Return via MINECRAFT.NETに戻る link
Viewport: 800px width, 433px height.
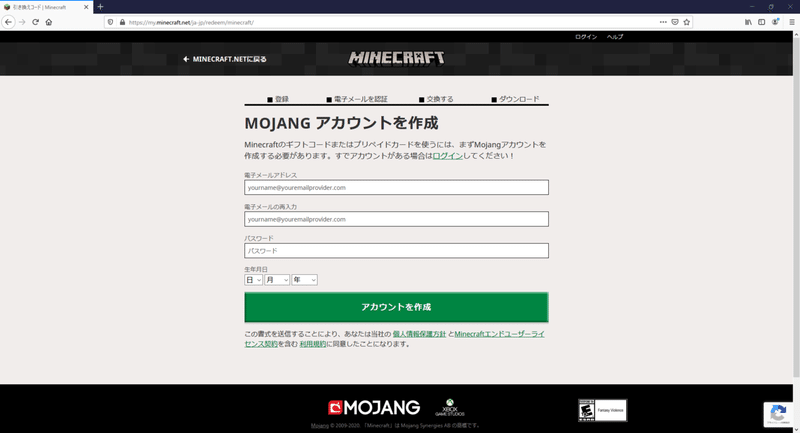(225, 59)
